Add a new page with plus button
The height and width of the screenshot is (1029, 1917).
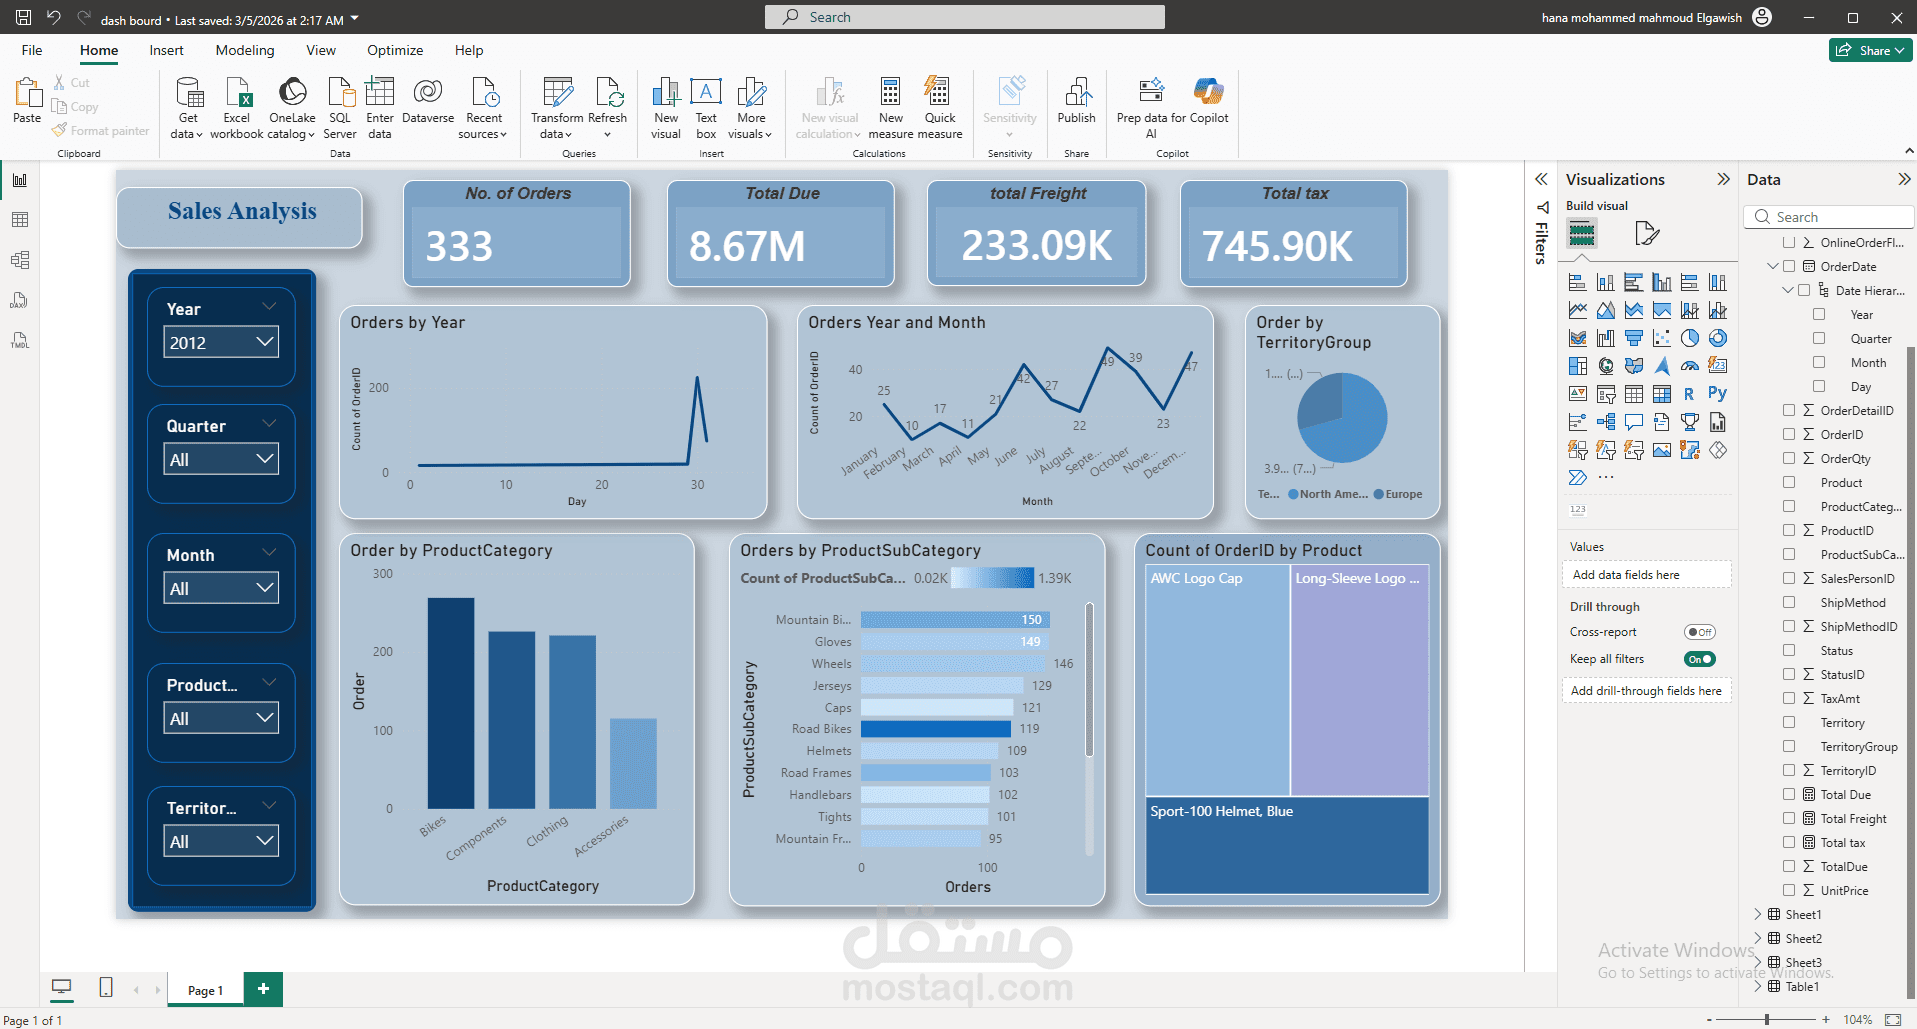click(263, 989)
